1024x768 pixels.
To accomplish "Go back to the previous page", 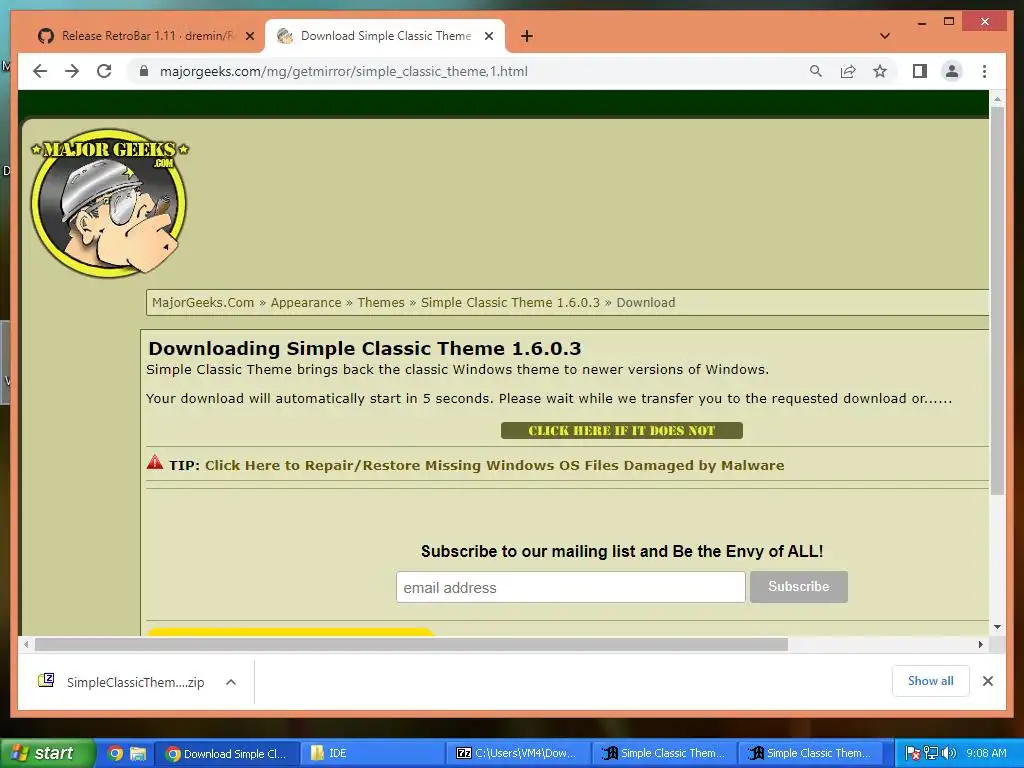I will point(40,71).
